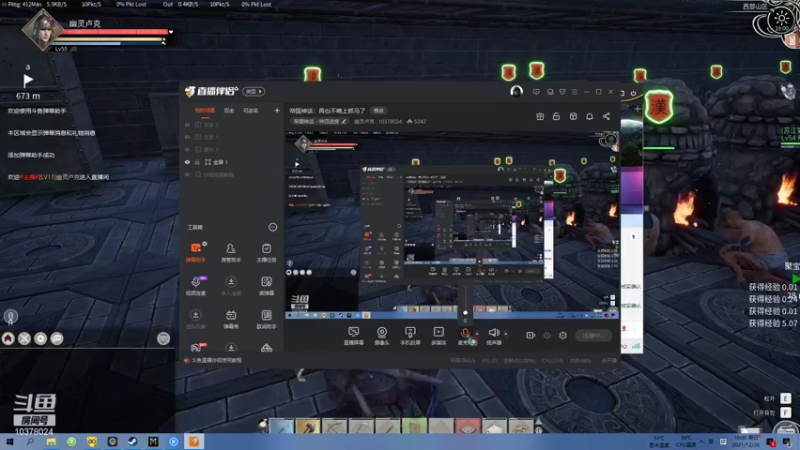
Task: Click the stream preview area
Action: [452, 225]
